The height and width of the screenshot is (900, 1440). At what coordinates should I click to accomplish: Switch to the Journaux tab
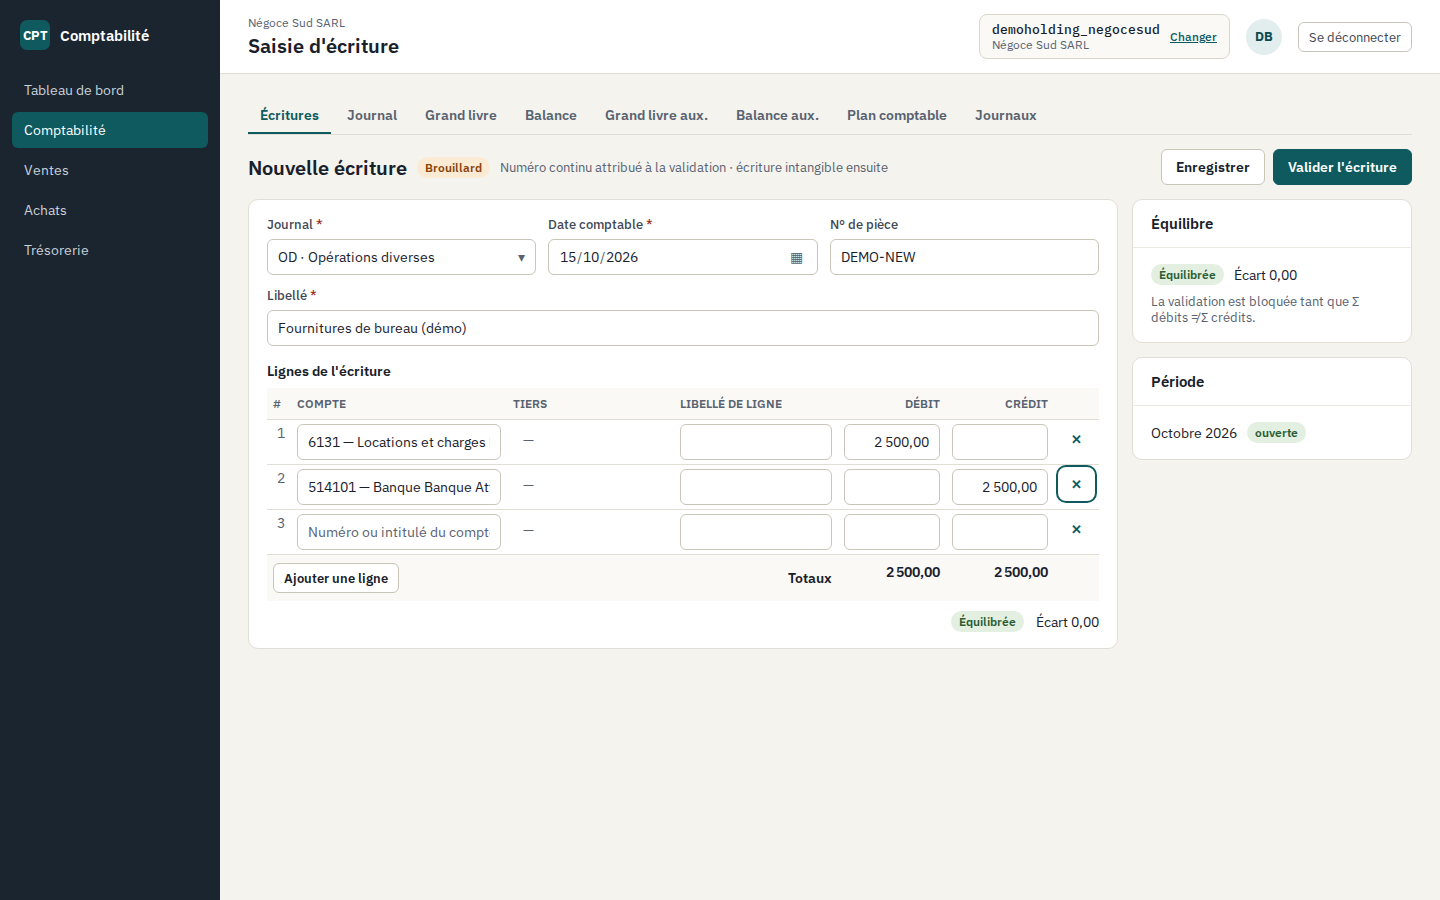(1005, 115)
